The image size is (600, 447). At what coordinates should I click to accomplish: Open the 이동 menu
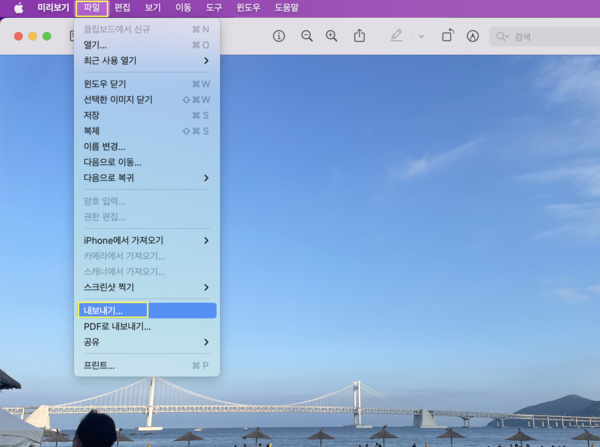click(x=183, y=8)
